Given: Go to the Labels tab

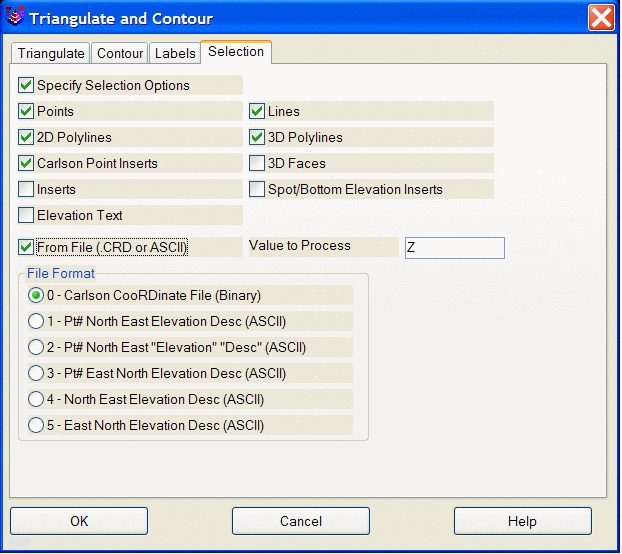Looking at the screenshot, I should (x=174, y=53).
